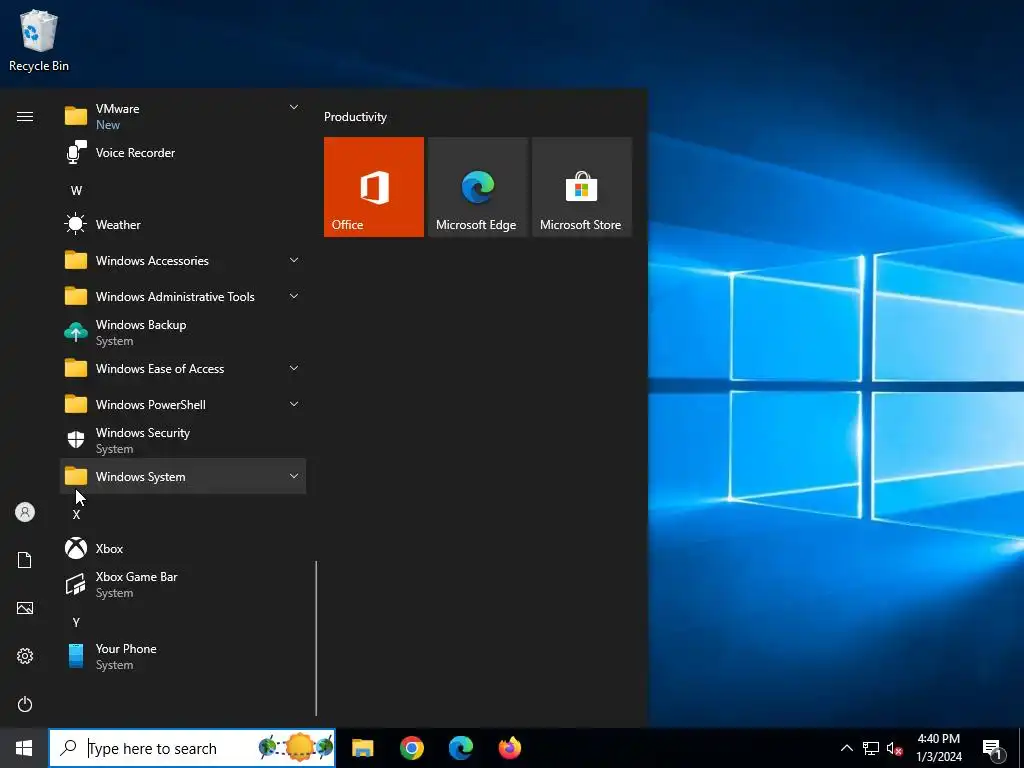Open the Microsoft Edge tile
The image size is (1024, 768).
[477, 187]
